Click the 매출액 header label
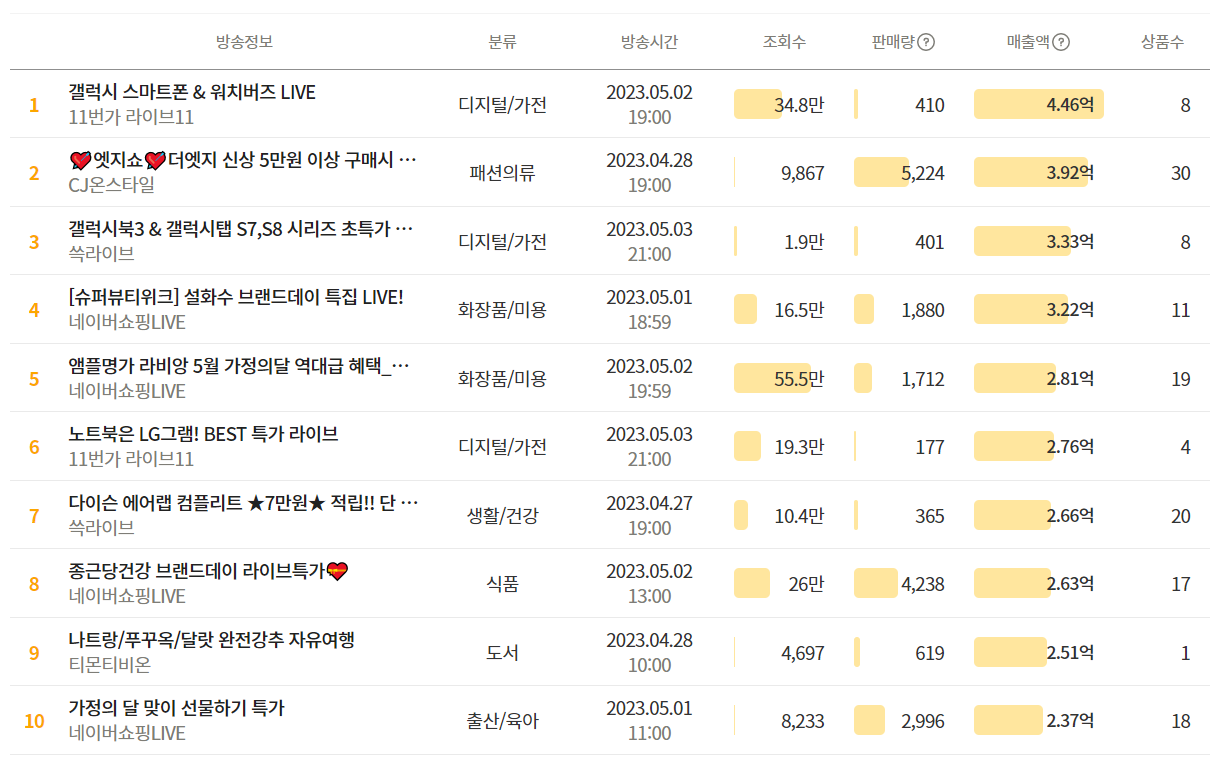Viewport: 1227px width, 765px height. click(x=1028, y=42)
